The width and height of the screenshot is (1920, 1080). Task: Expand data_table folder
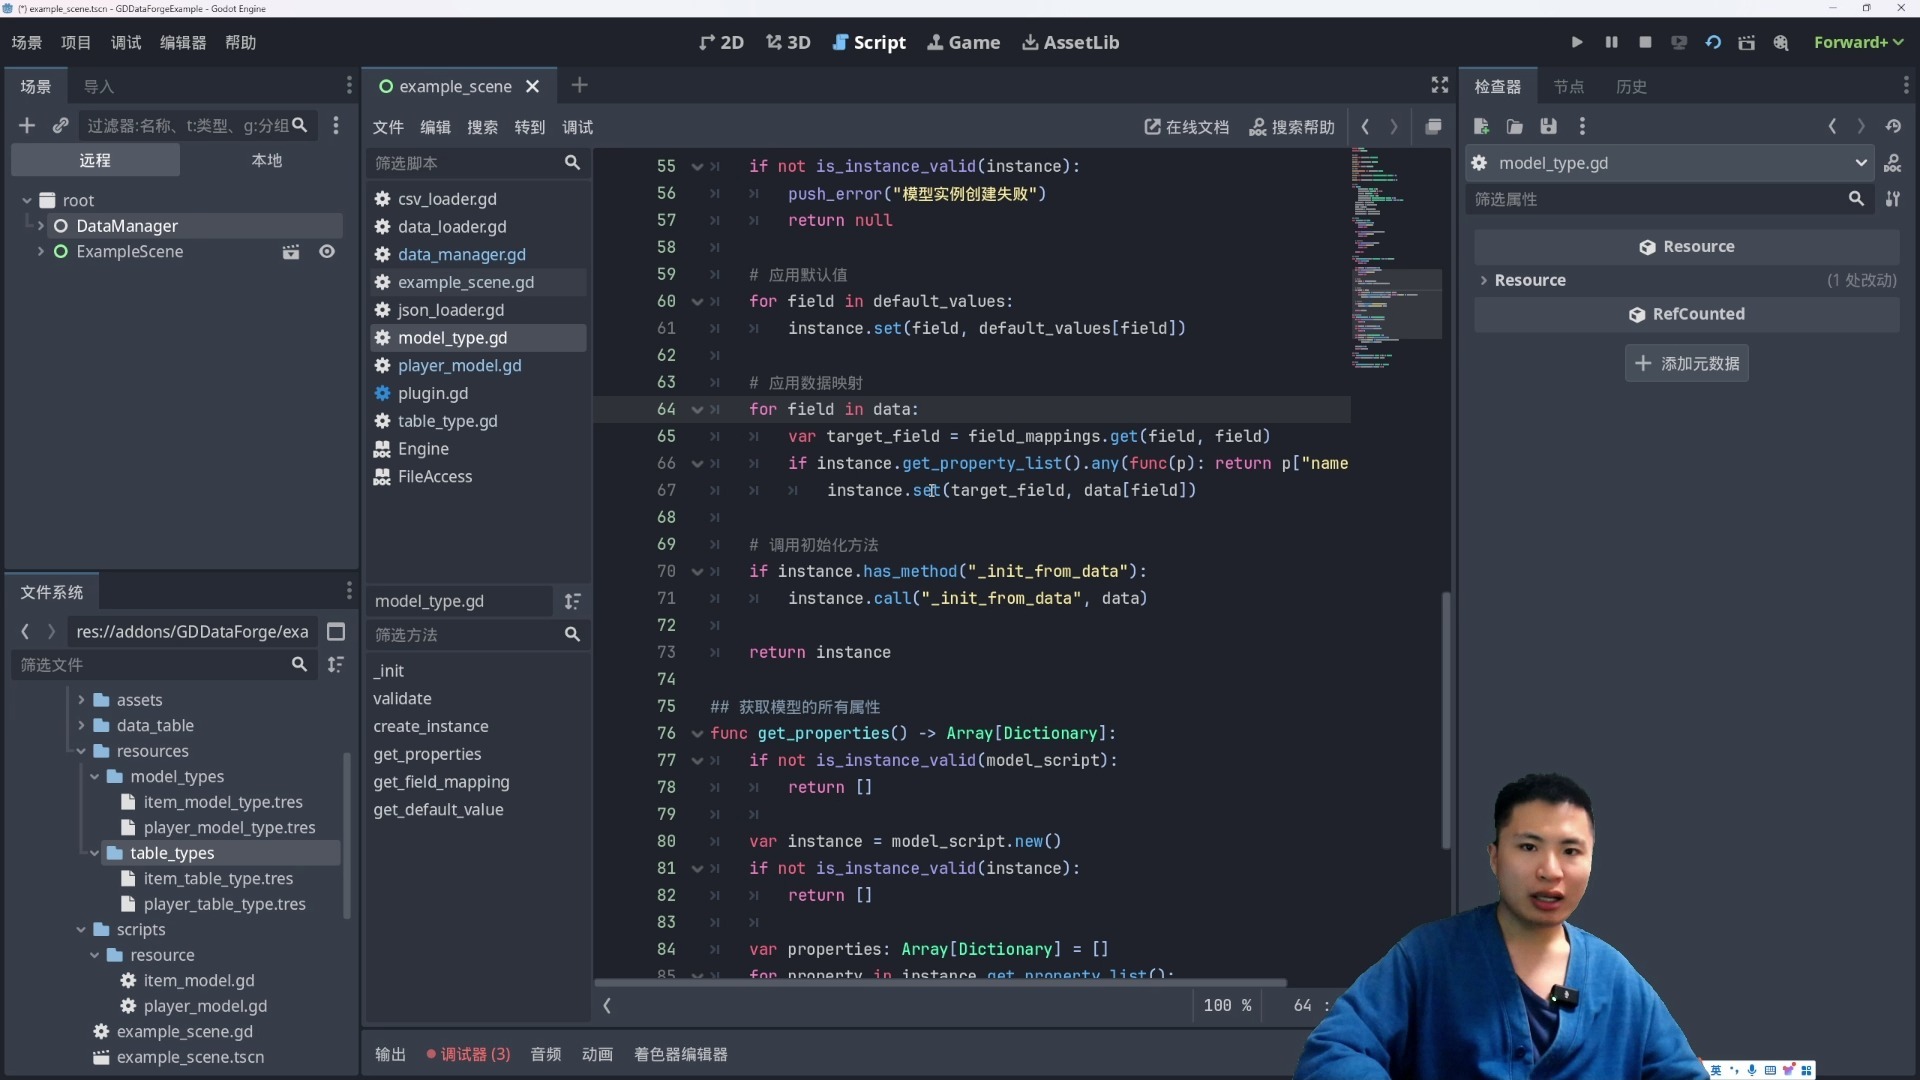pyautogui.click(x=81, y=726)
